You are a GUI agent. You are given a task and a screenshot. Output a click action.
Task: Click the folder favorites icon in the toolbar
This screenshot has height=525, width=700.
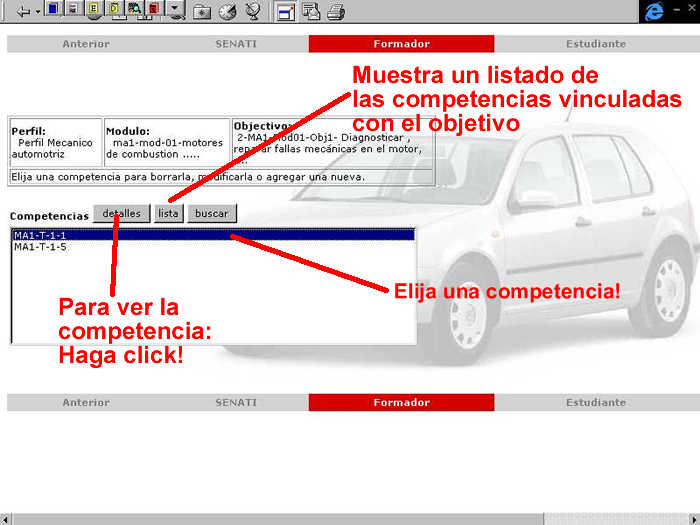click(x=202, y=12)
